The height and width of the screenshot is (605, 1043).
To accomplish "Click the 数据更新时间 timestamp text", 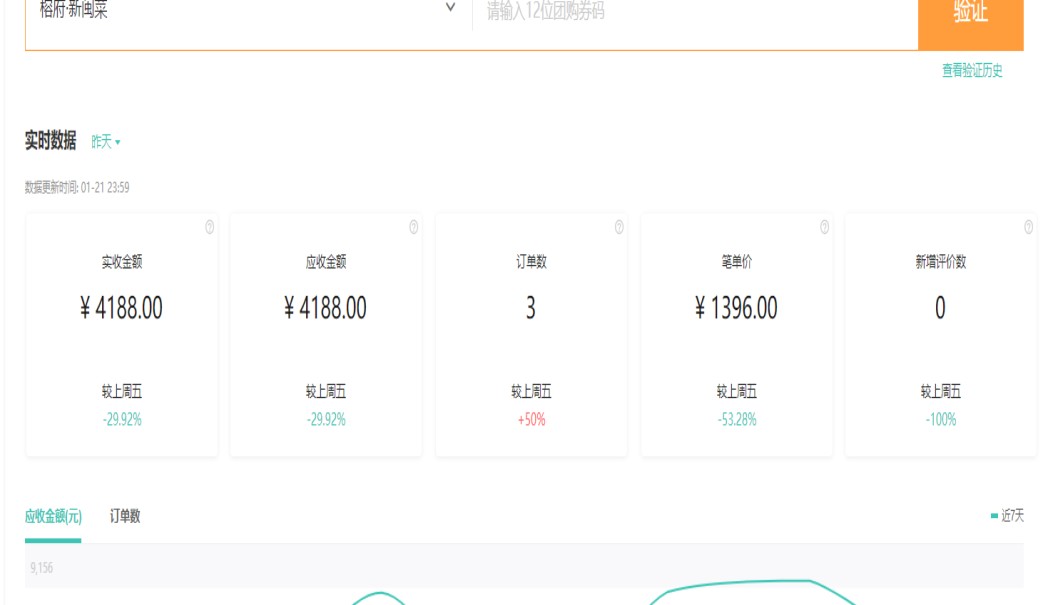I will (x=77, y=187).
